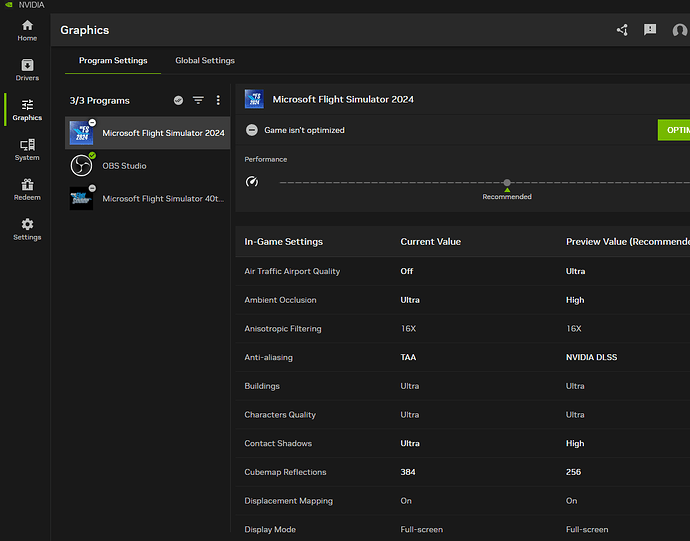Click the Preview Value column header

pyautogui.click(x=628, y=242)
